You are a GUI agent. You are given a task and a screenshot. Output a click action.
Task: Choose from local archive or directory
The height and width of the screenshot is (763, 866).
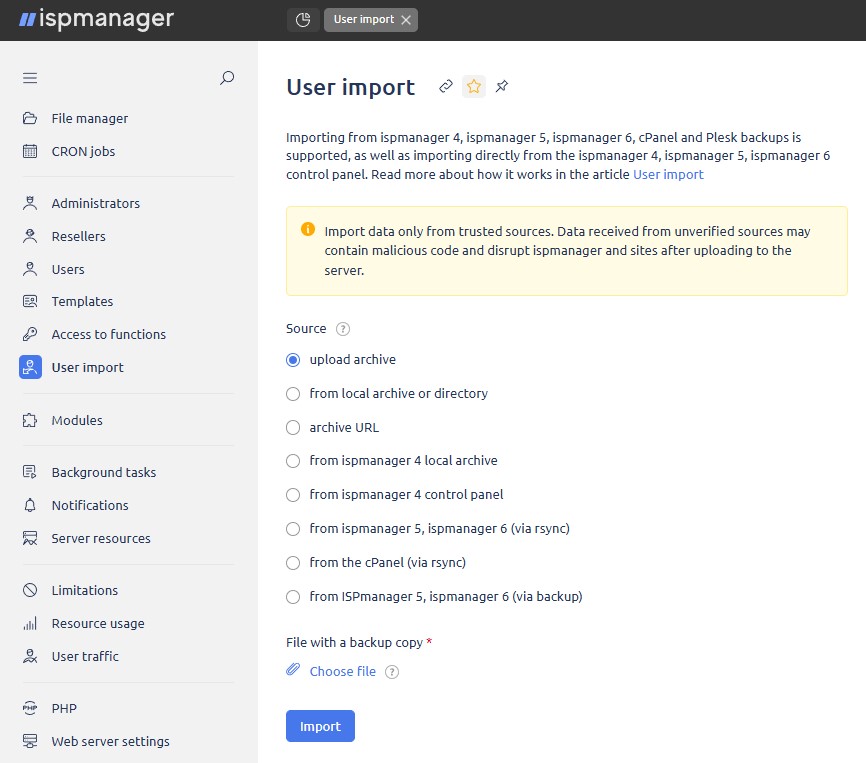click(x=293, y=394)
